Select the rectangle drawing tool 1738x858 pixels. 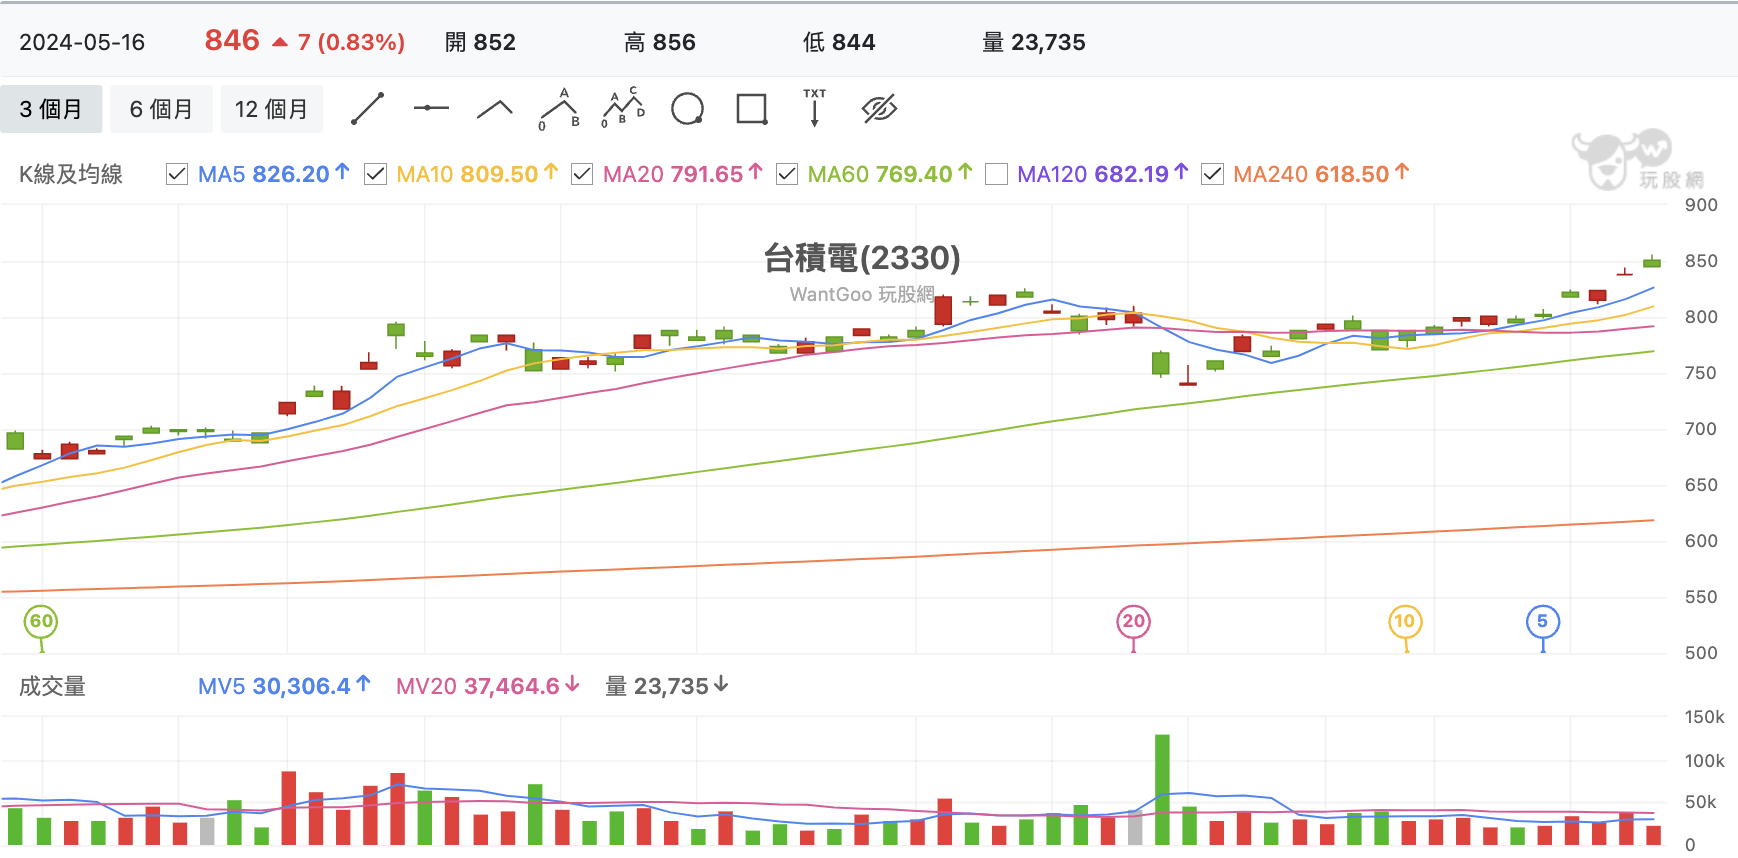(751, 109)
